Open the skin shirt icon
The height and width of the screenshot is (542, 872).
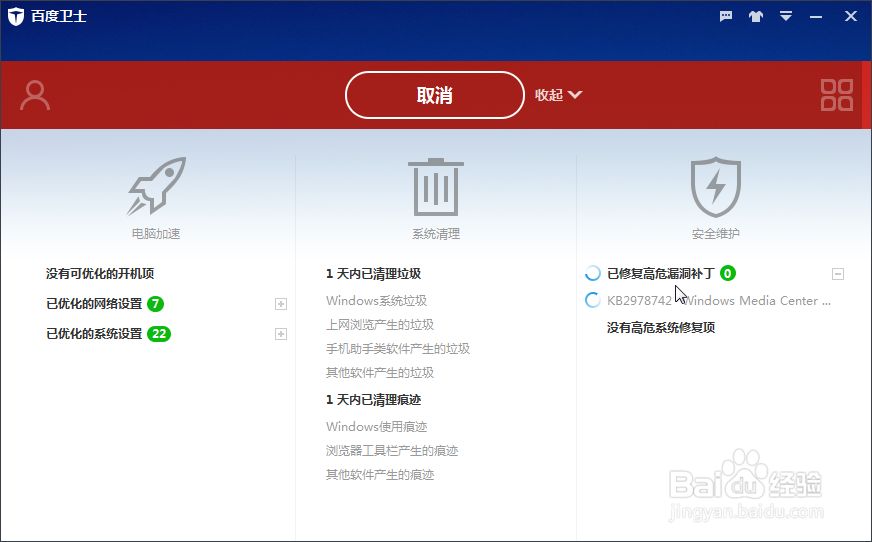[x=756, y=16]
